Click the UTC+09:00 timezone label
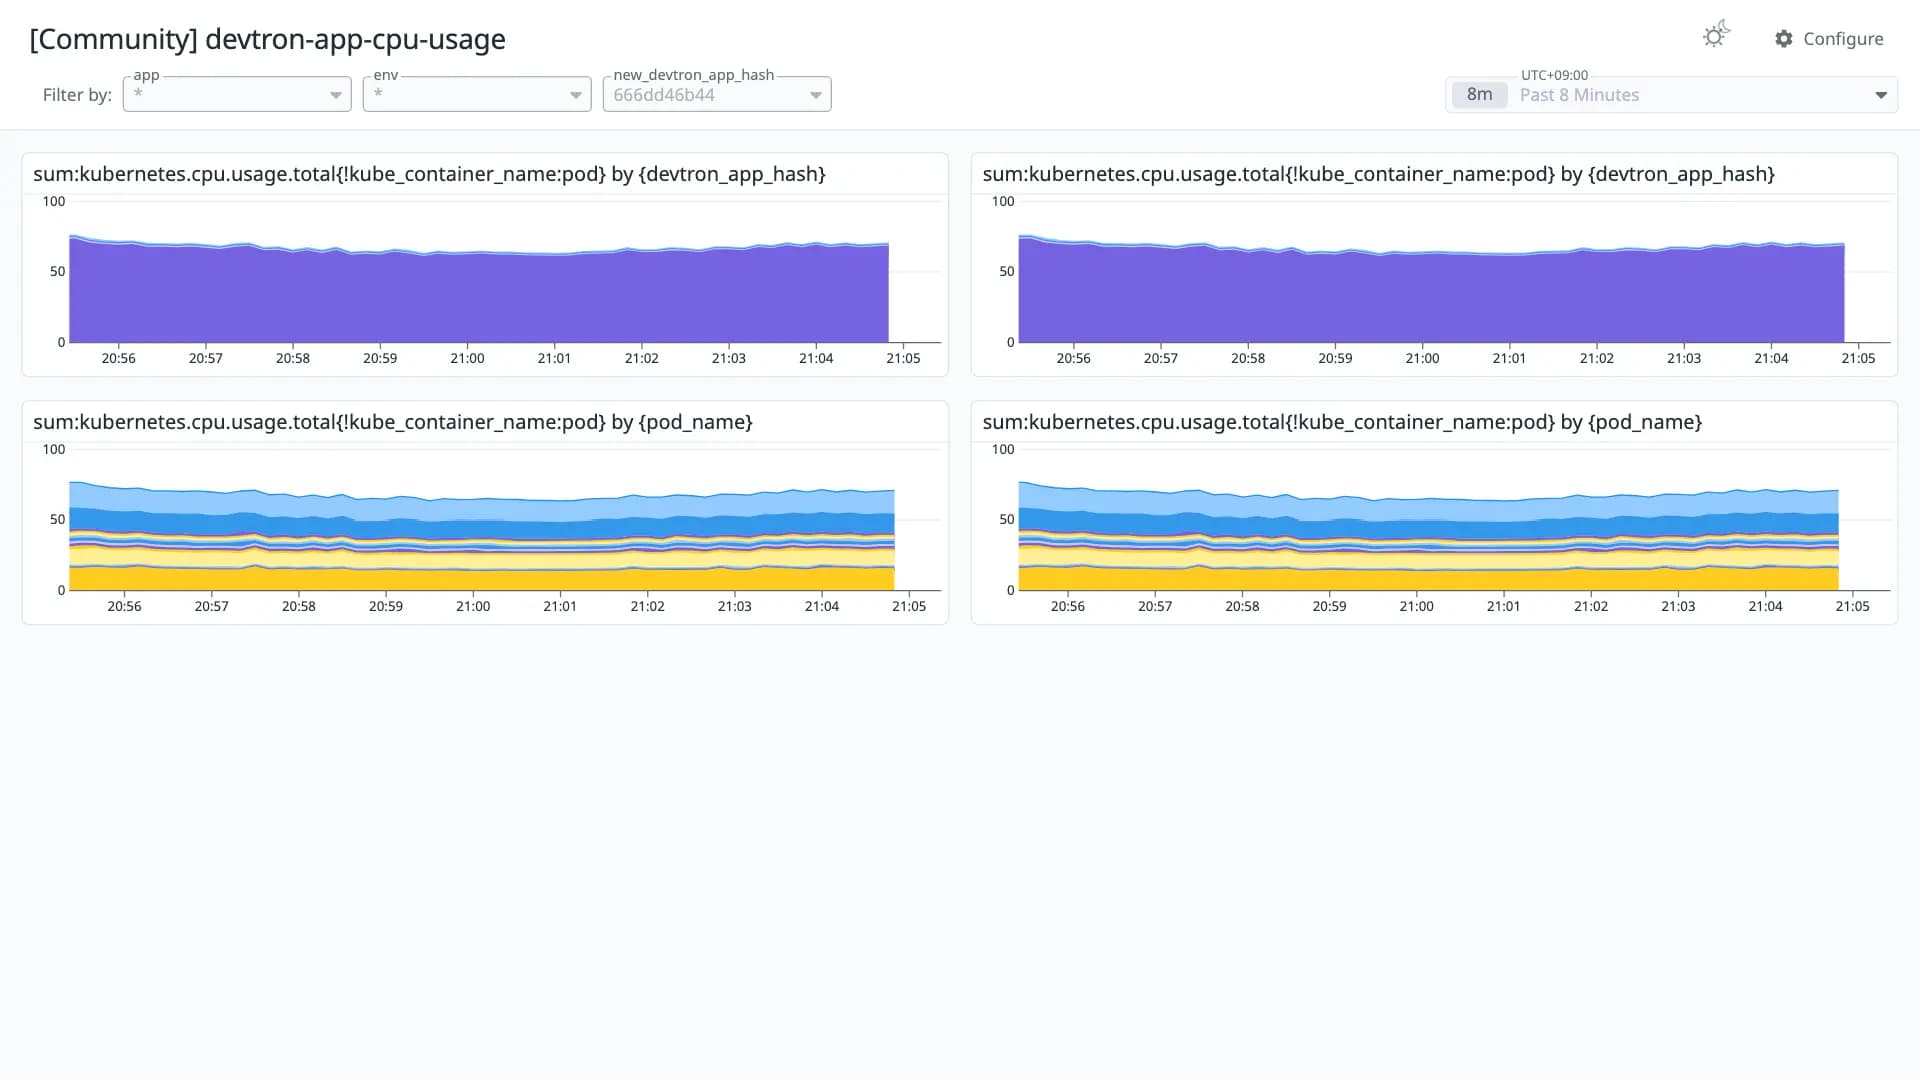Viewport: 1920px width, 1080px height. (1554, 75)
